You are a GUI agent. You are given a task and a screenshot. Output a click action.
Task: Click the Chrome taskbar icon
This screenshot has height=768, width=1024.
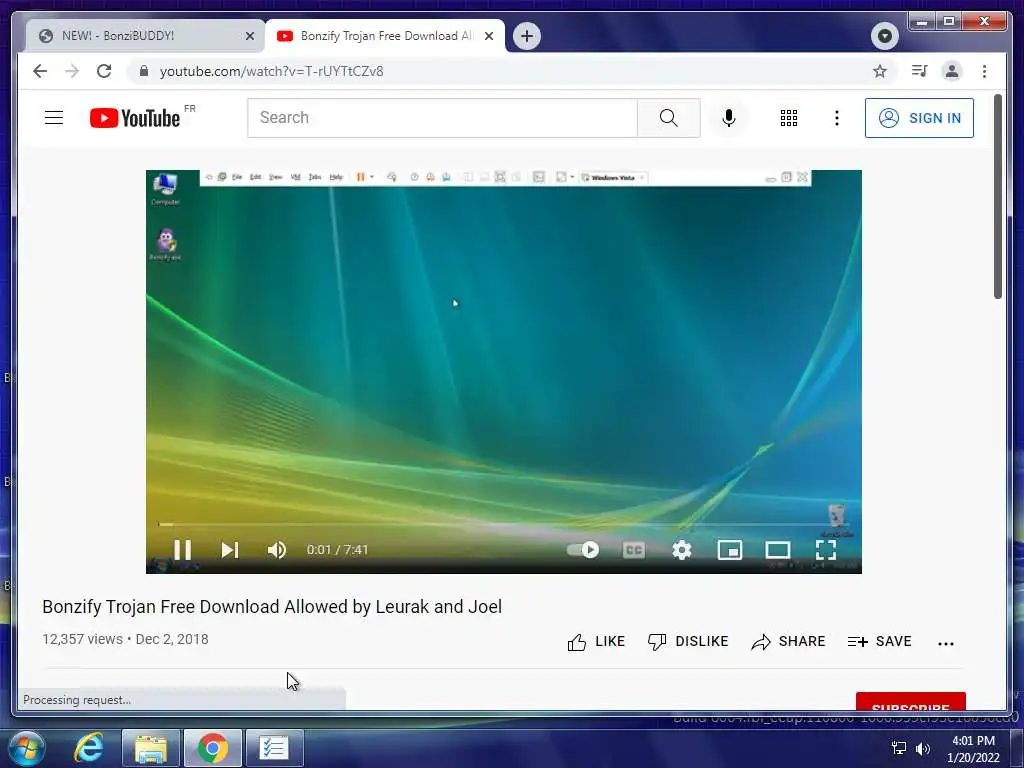(x=213, y=748)
